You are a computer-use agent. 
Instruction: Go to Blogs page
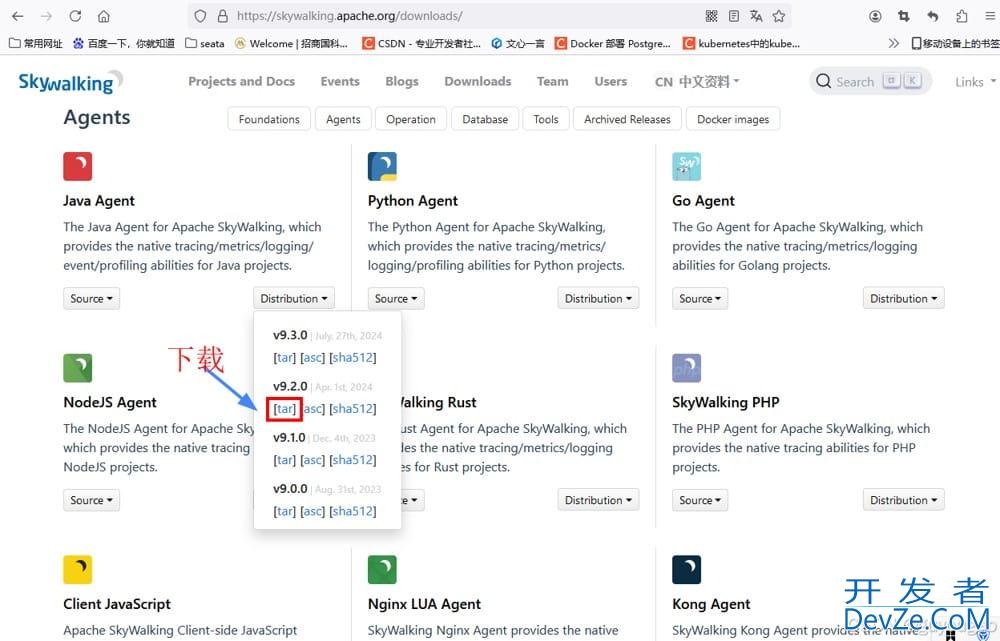tap(402, 82)
